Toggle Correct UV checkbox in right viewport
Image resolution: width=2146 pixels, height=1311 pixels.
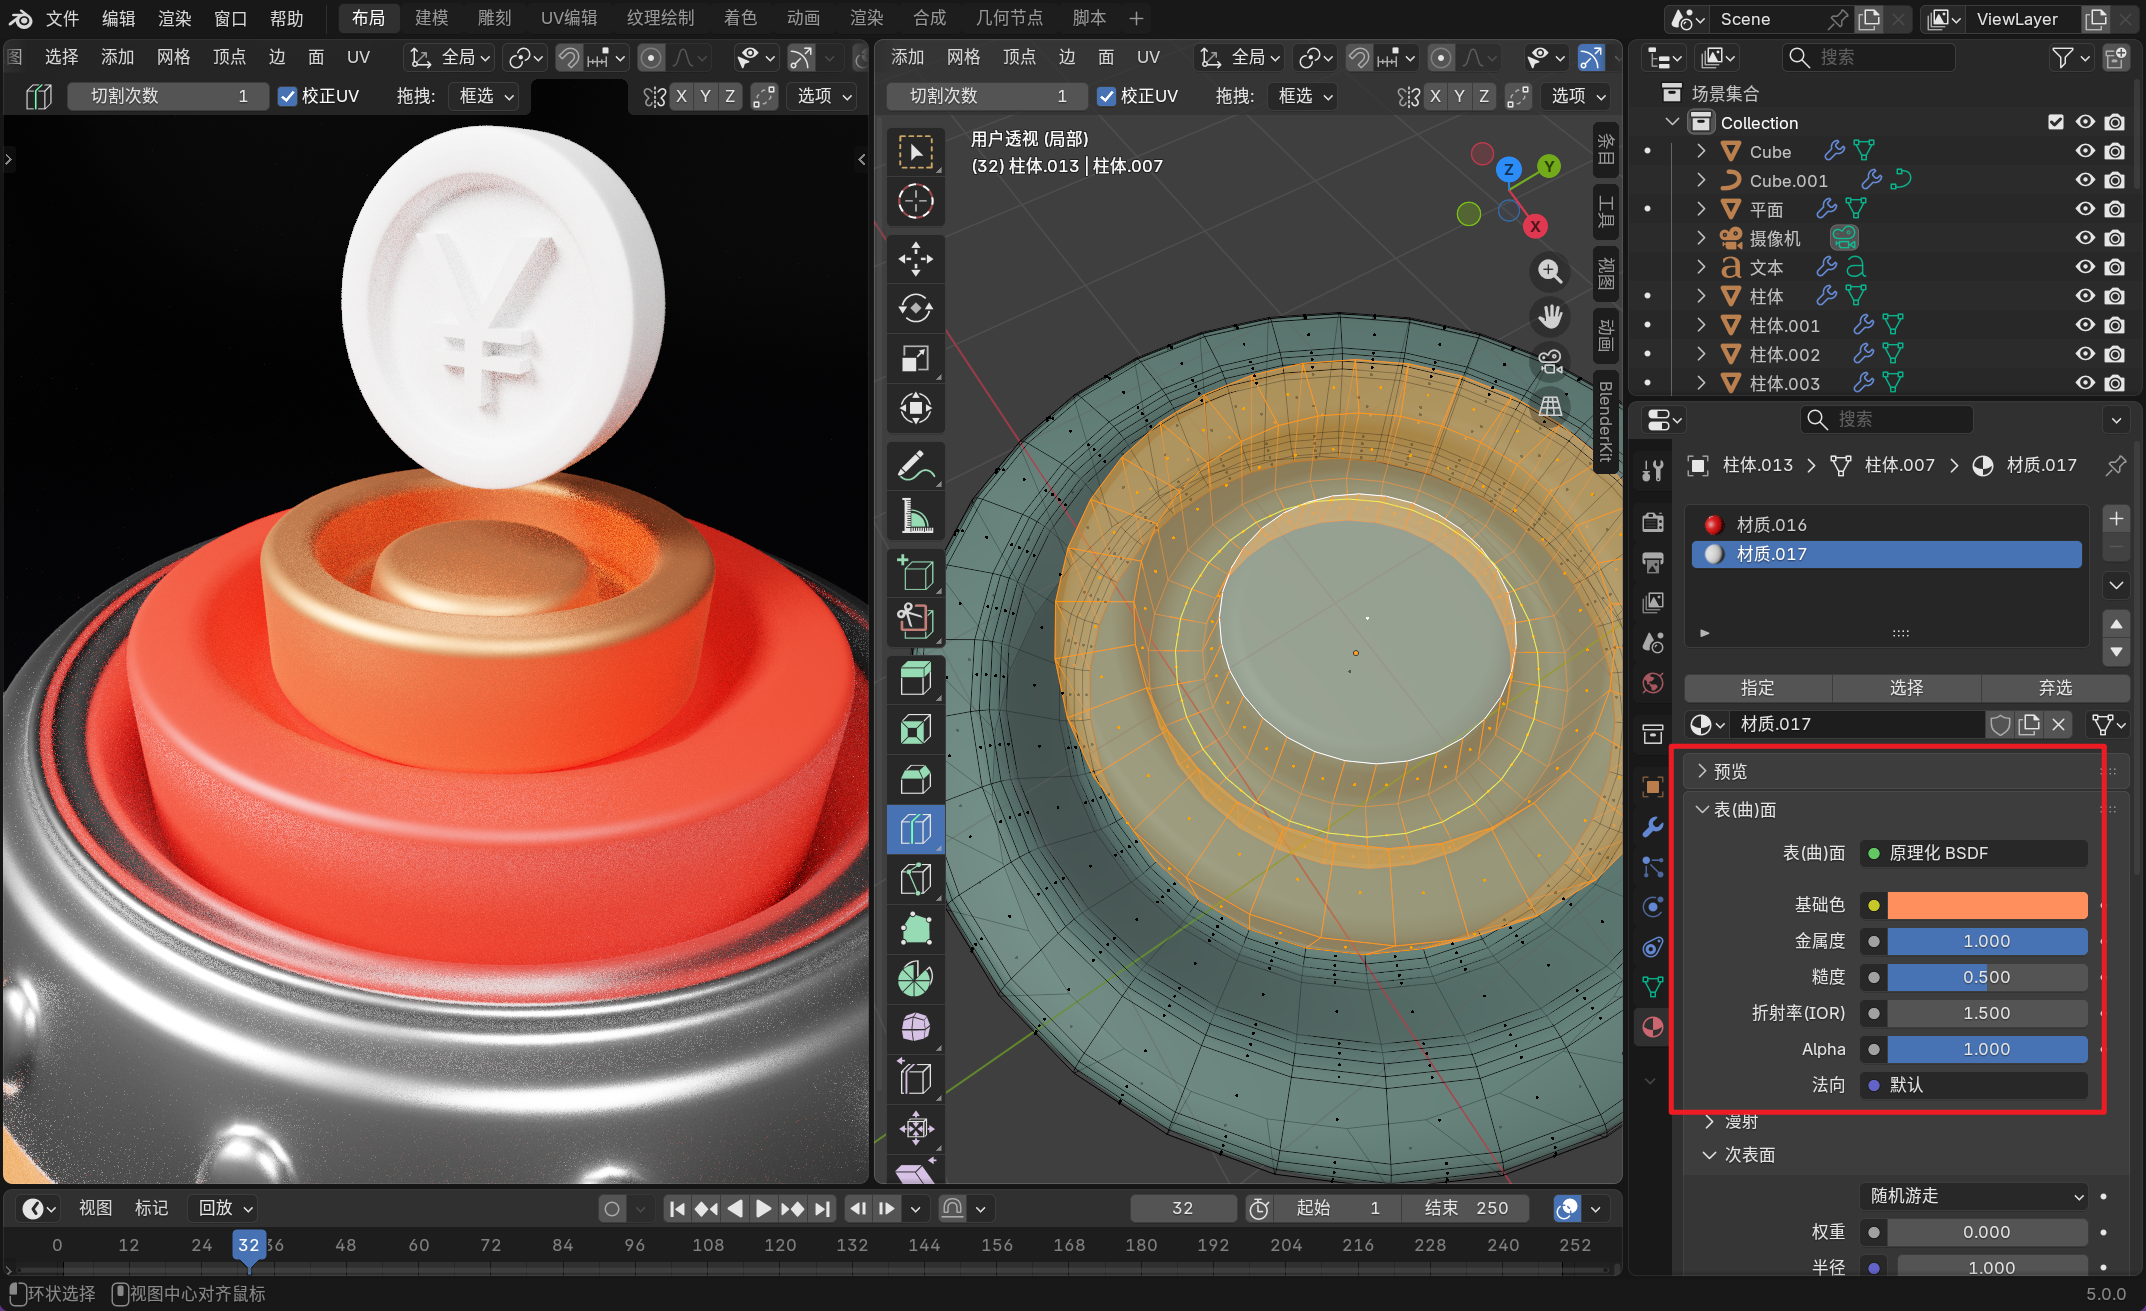tap(1106, 96)
